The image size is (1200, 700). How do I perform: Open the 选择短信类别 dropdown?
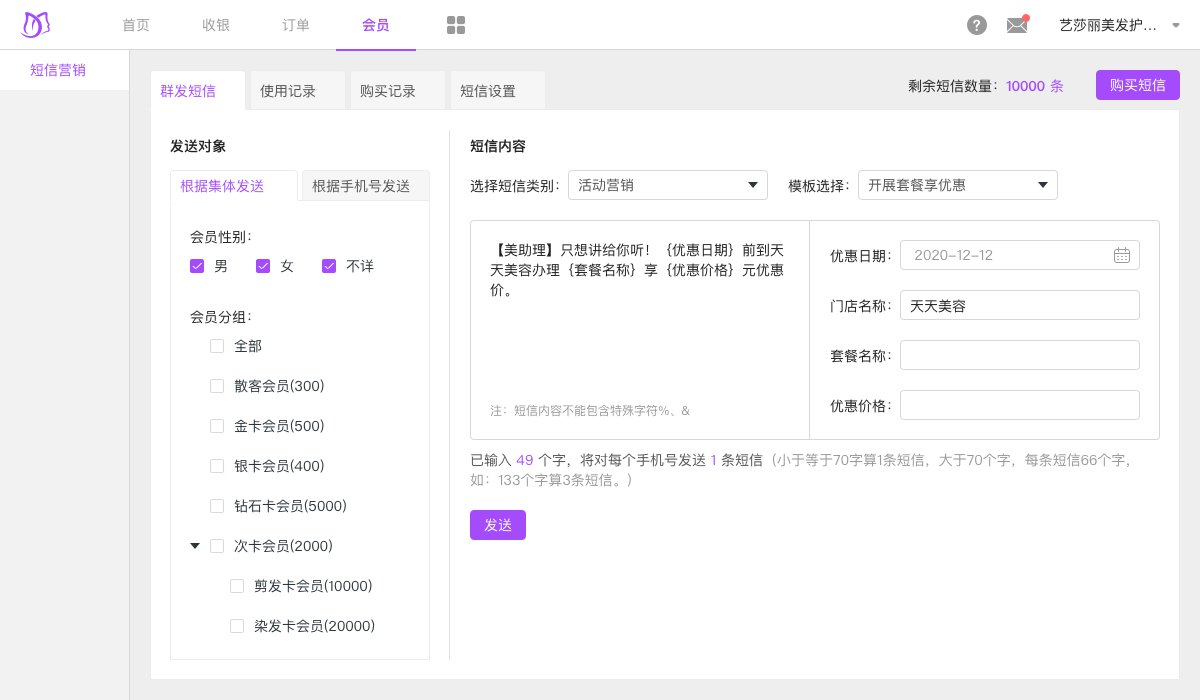667,185
